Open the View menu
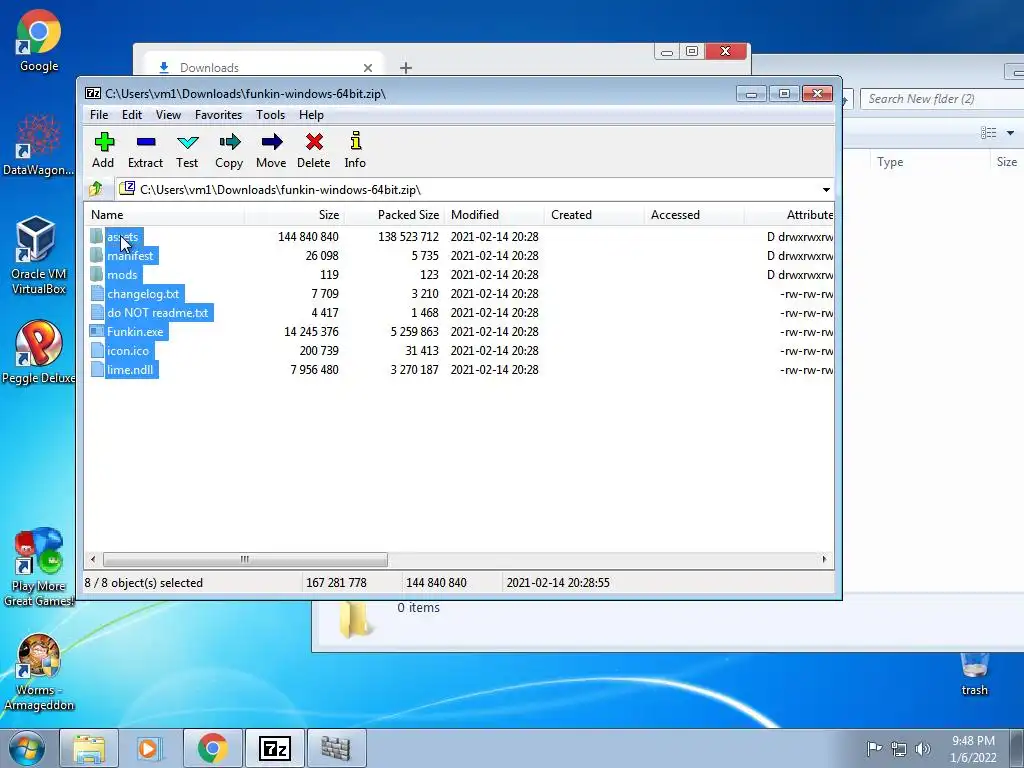Screen dimensions: 1024x768 [x=168, y=115]
